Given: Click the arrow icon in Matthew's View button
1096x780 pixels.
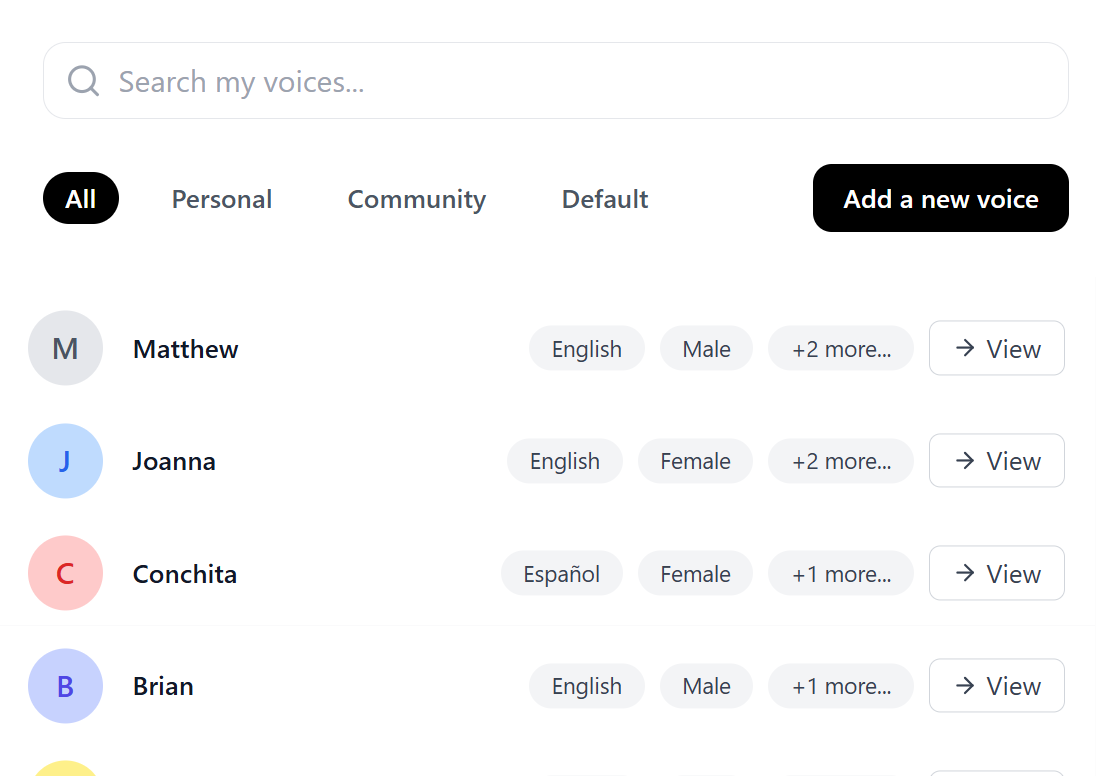Looking at the screenshot, I should point(965,348).
